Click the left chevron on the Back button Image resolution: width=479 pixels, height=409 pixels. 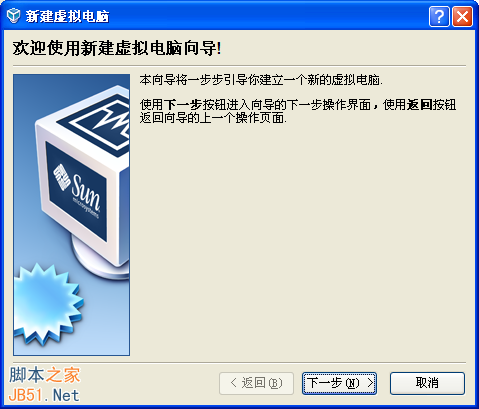(x=234, y=383)
